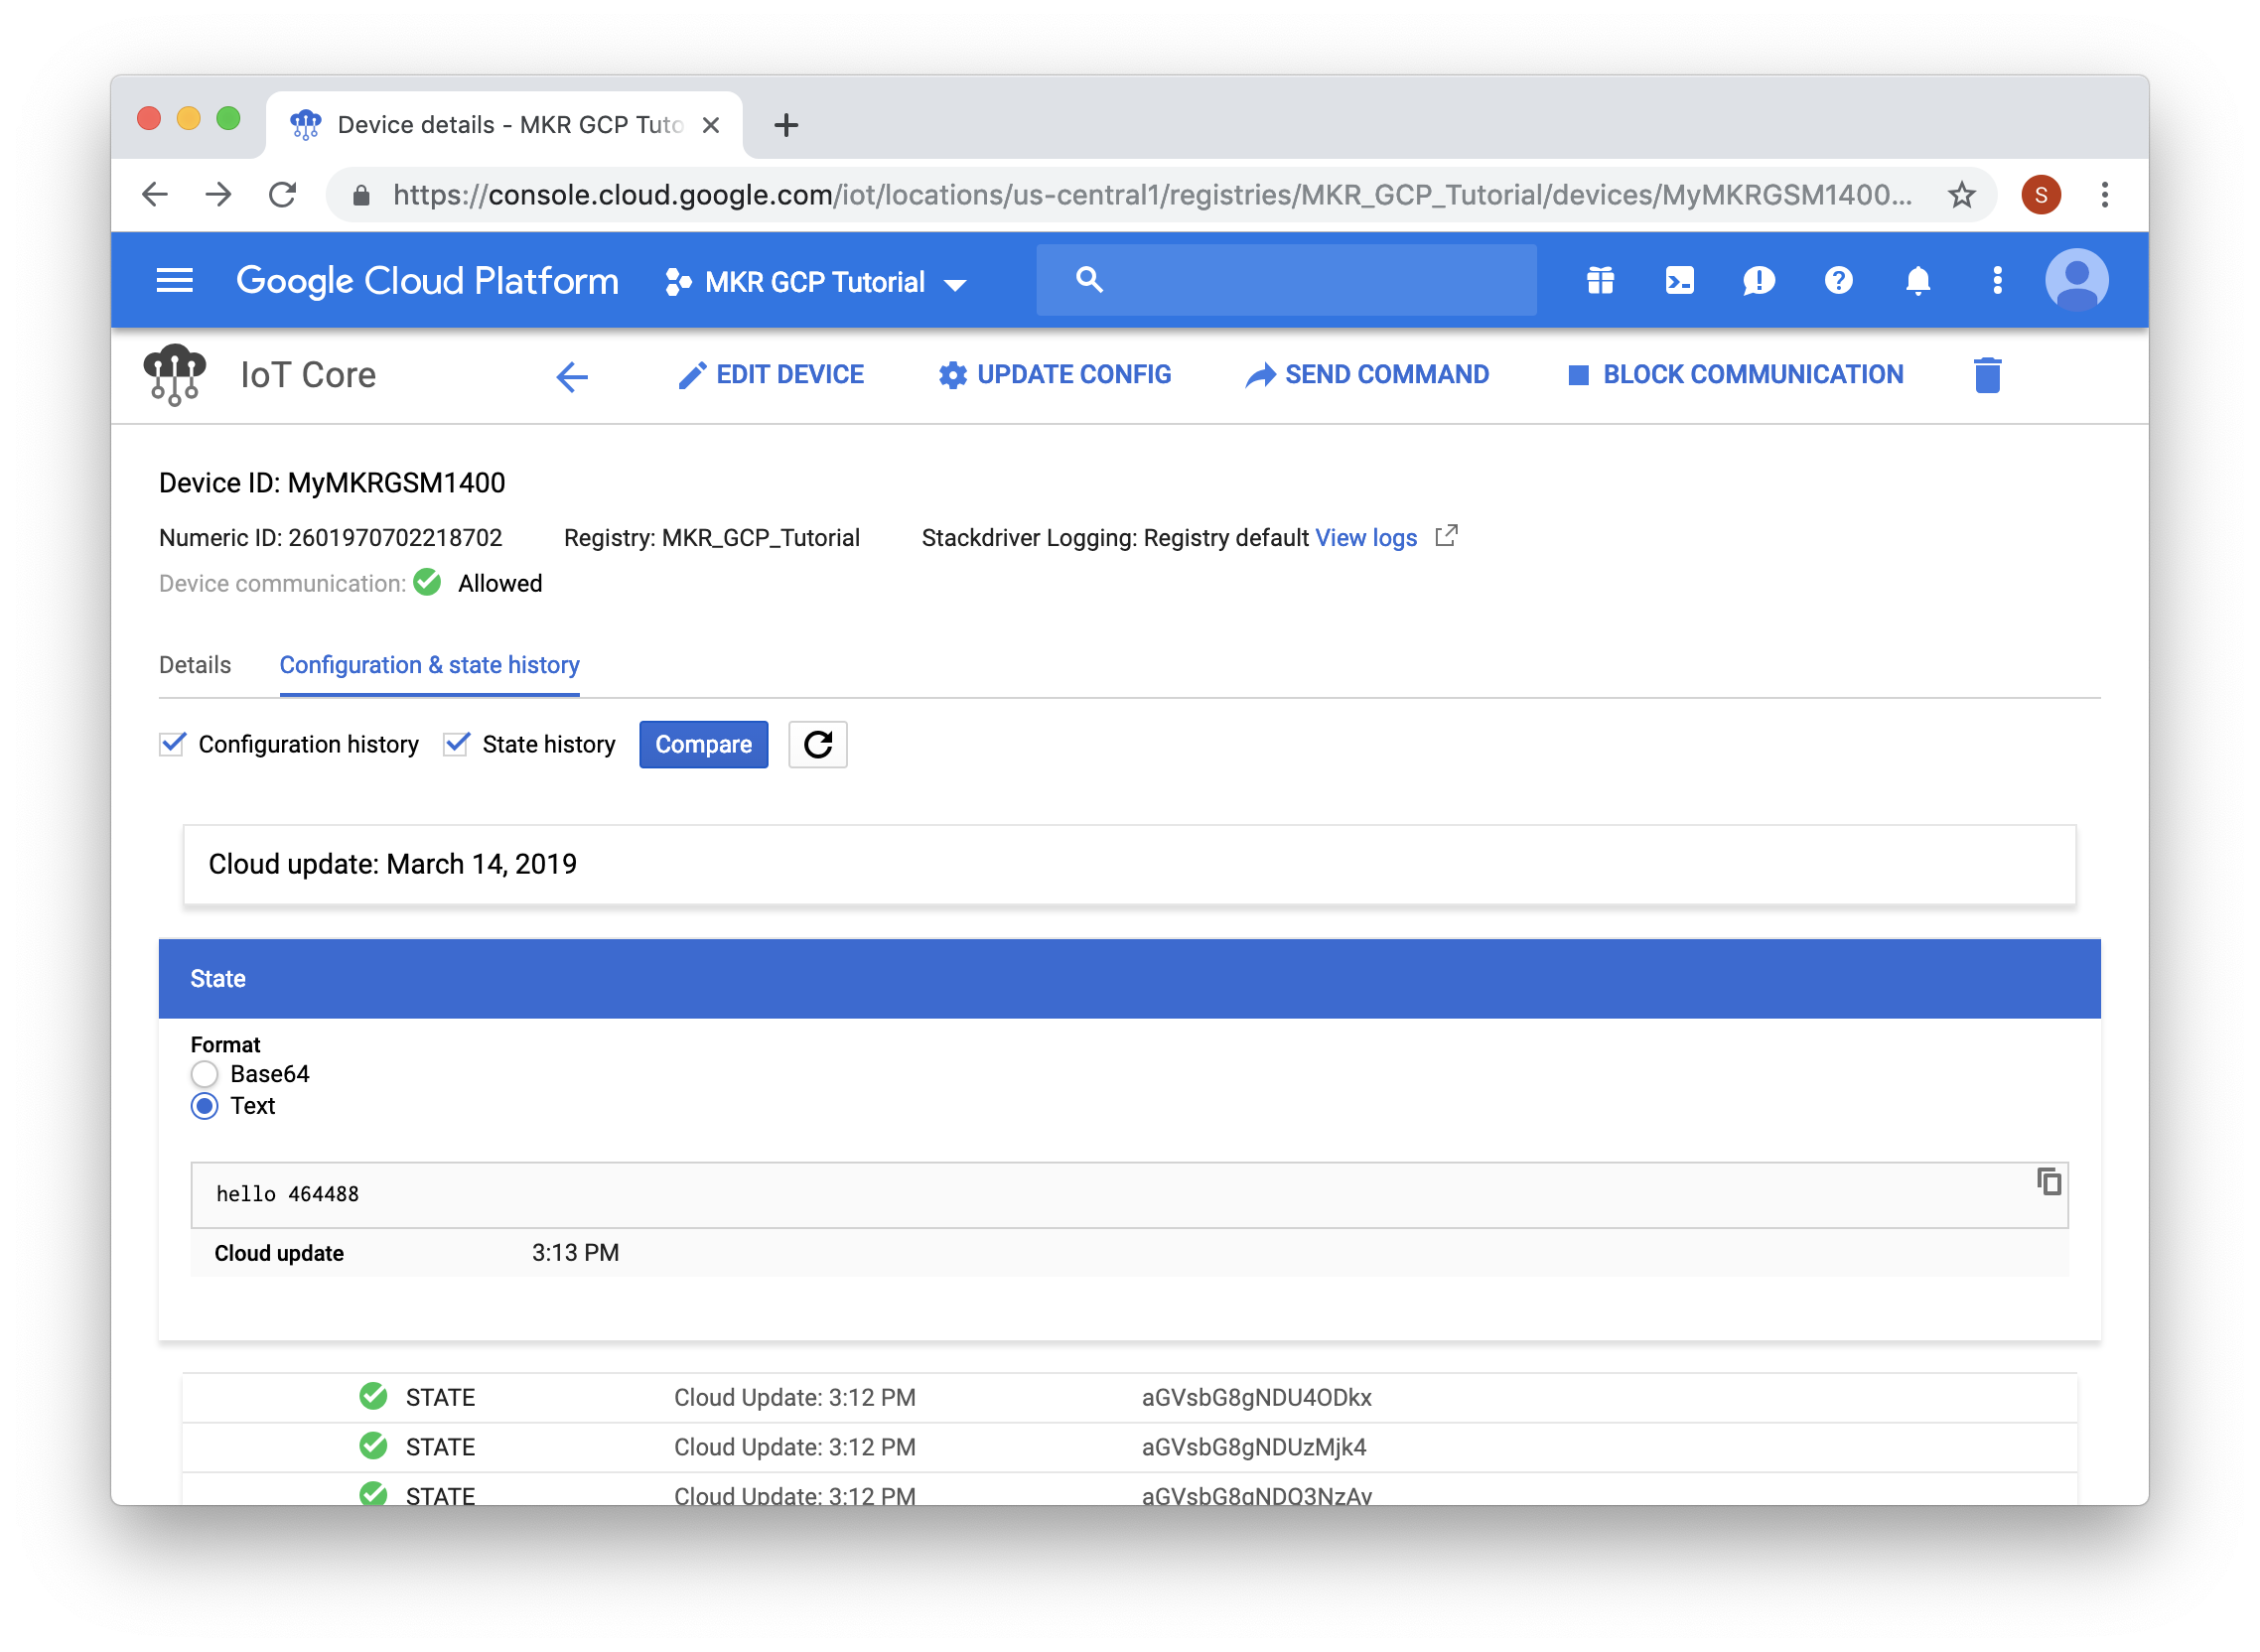
Task: Delete the device using the trash icon
Action: point(1987,375)
